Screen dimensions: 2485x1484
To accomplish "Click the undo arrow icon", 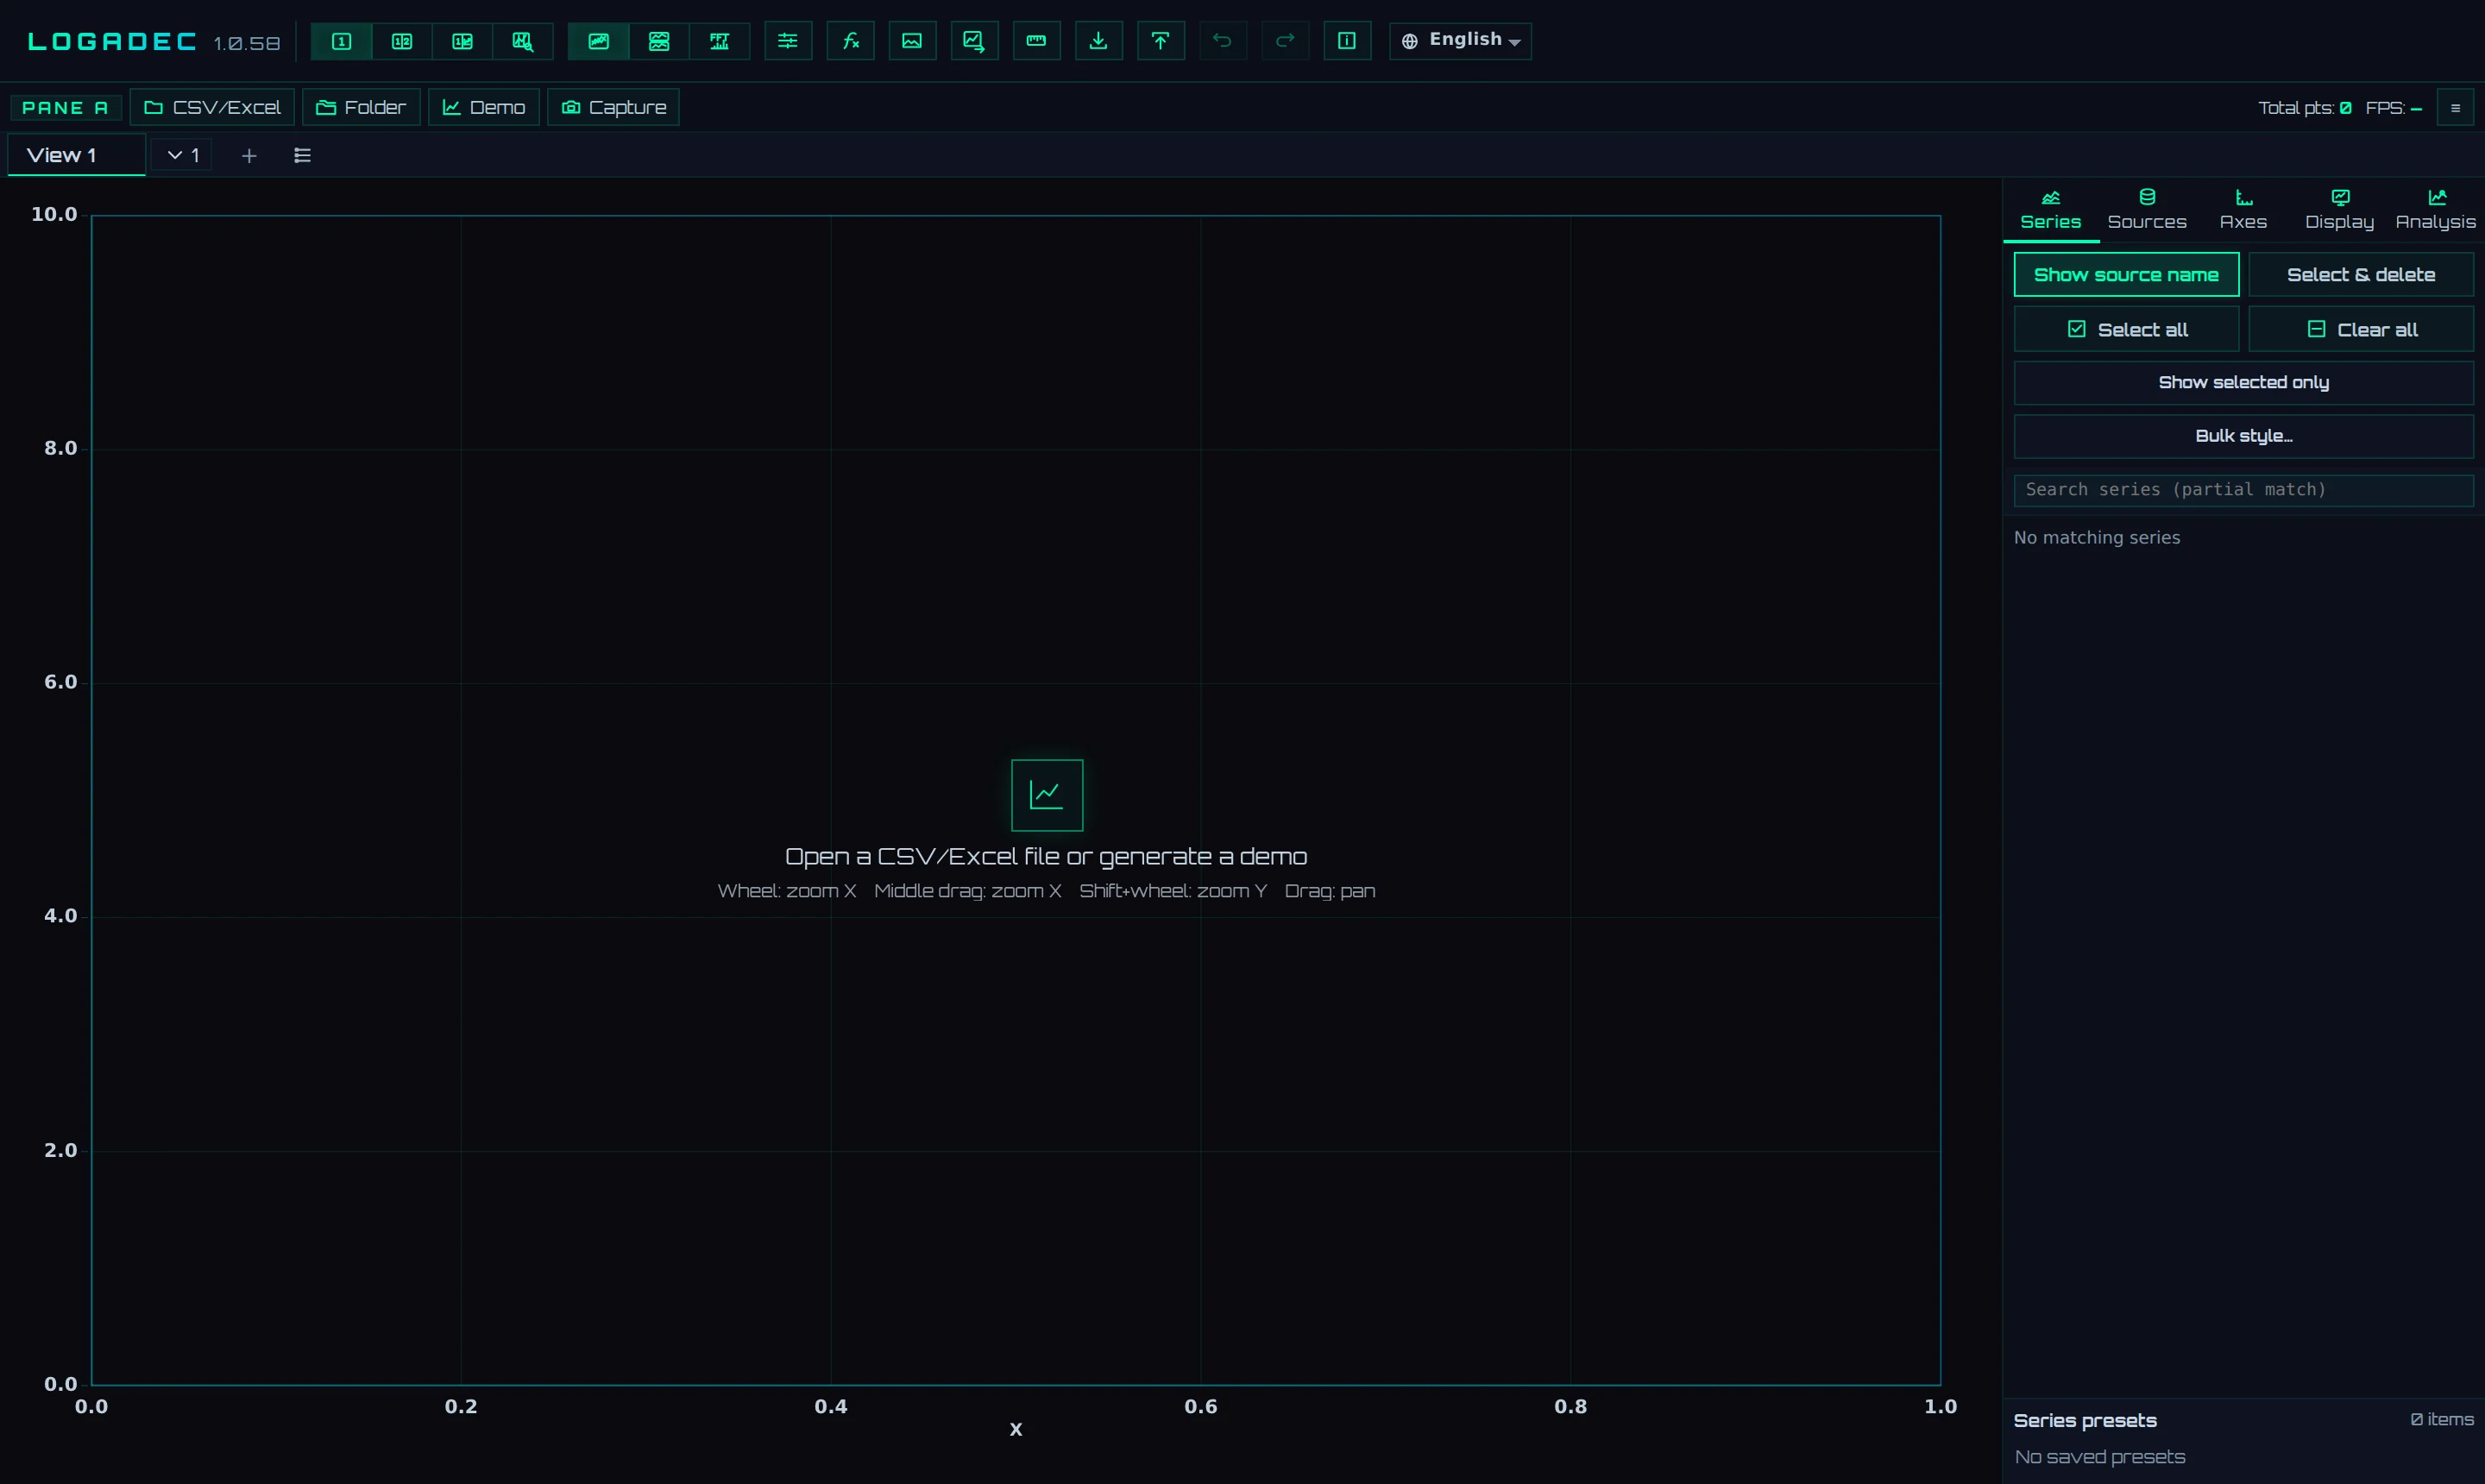I will (1222, 41).
